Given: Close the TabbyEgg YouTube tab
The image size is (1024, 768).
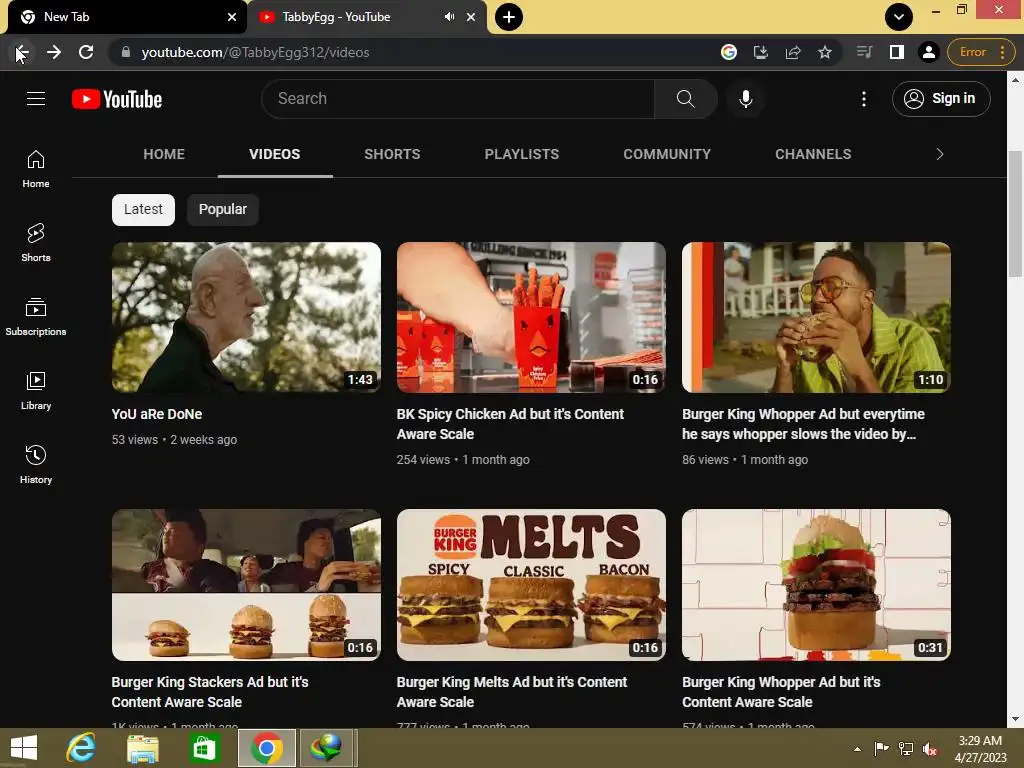Looking at the screenshot, I should coord(471,17).
